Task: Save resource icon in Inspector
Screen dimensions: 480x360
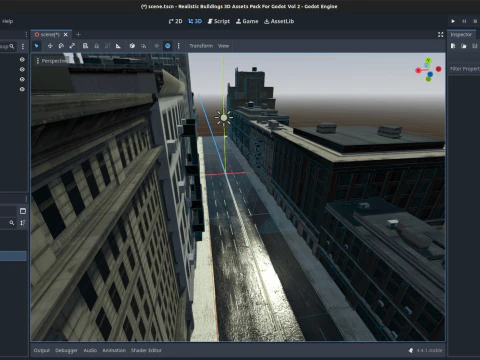Action: pyautogui.click(x=475, y=46)
